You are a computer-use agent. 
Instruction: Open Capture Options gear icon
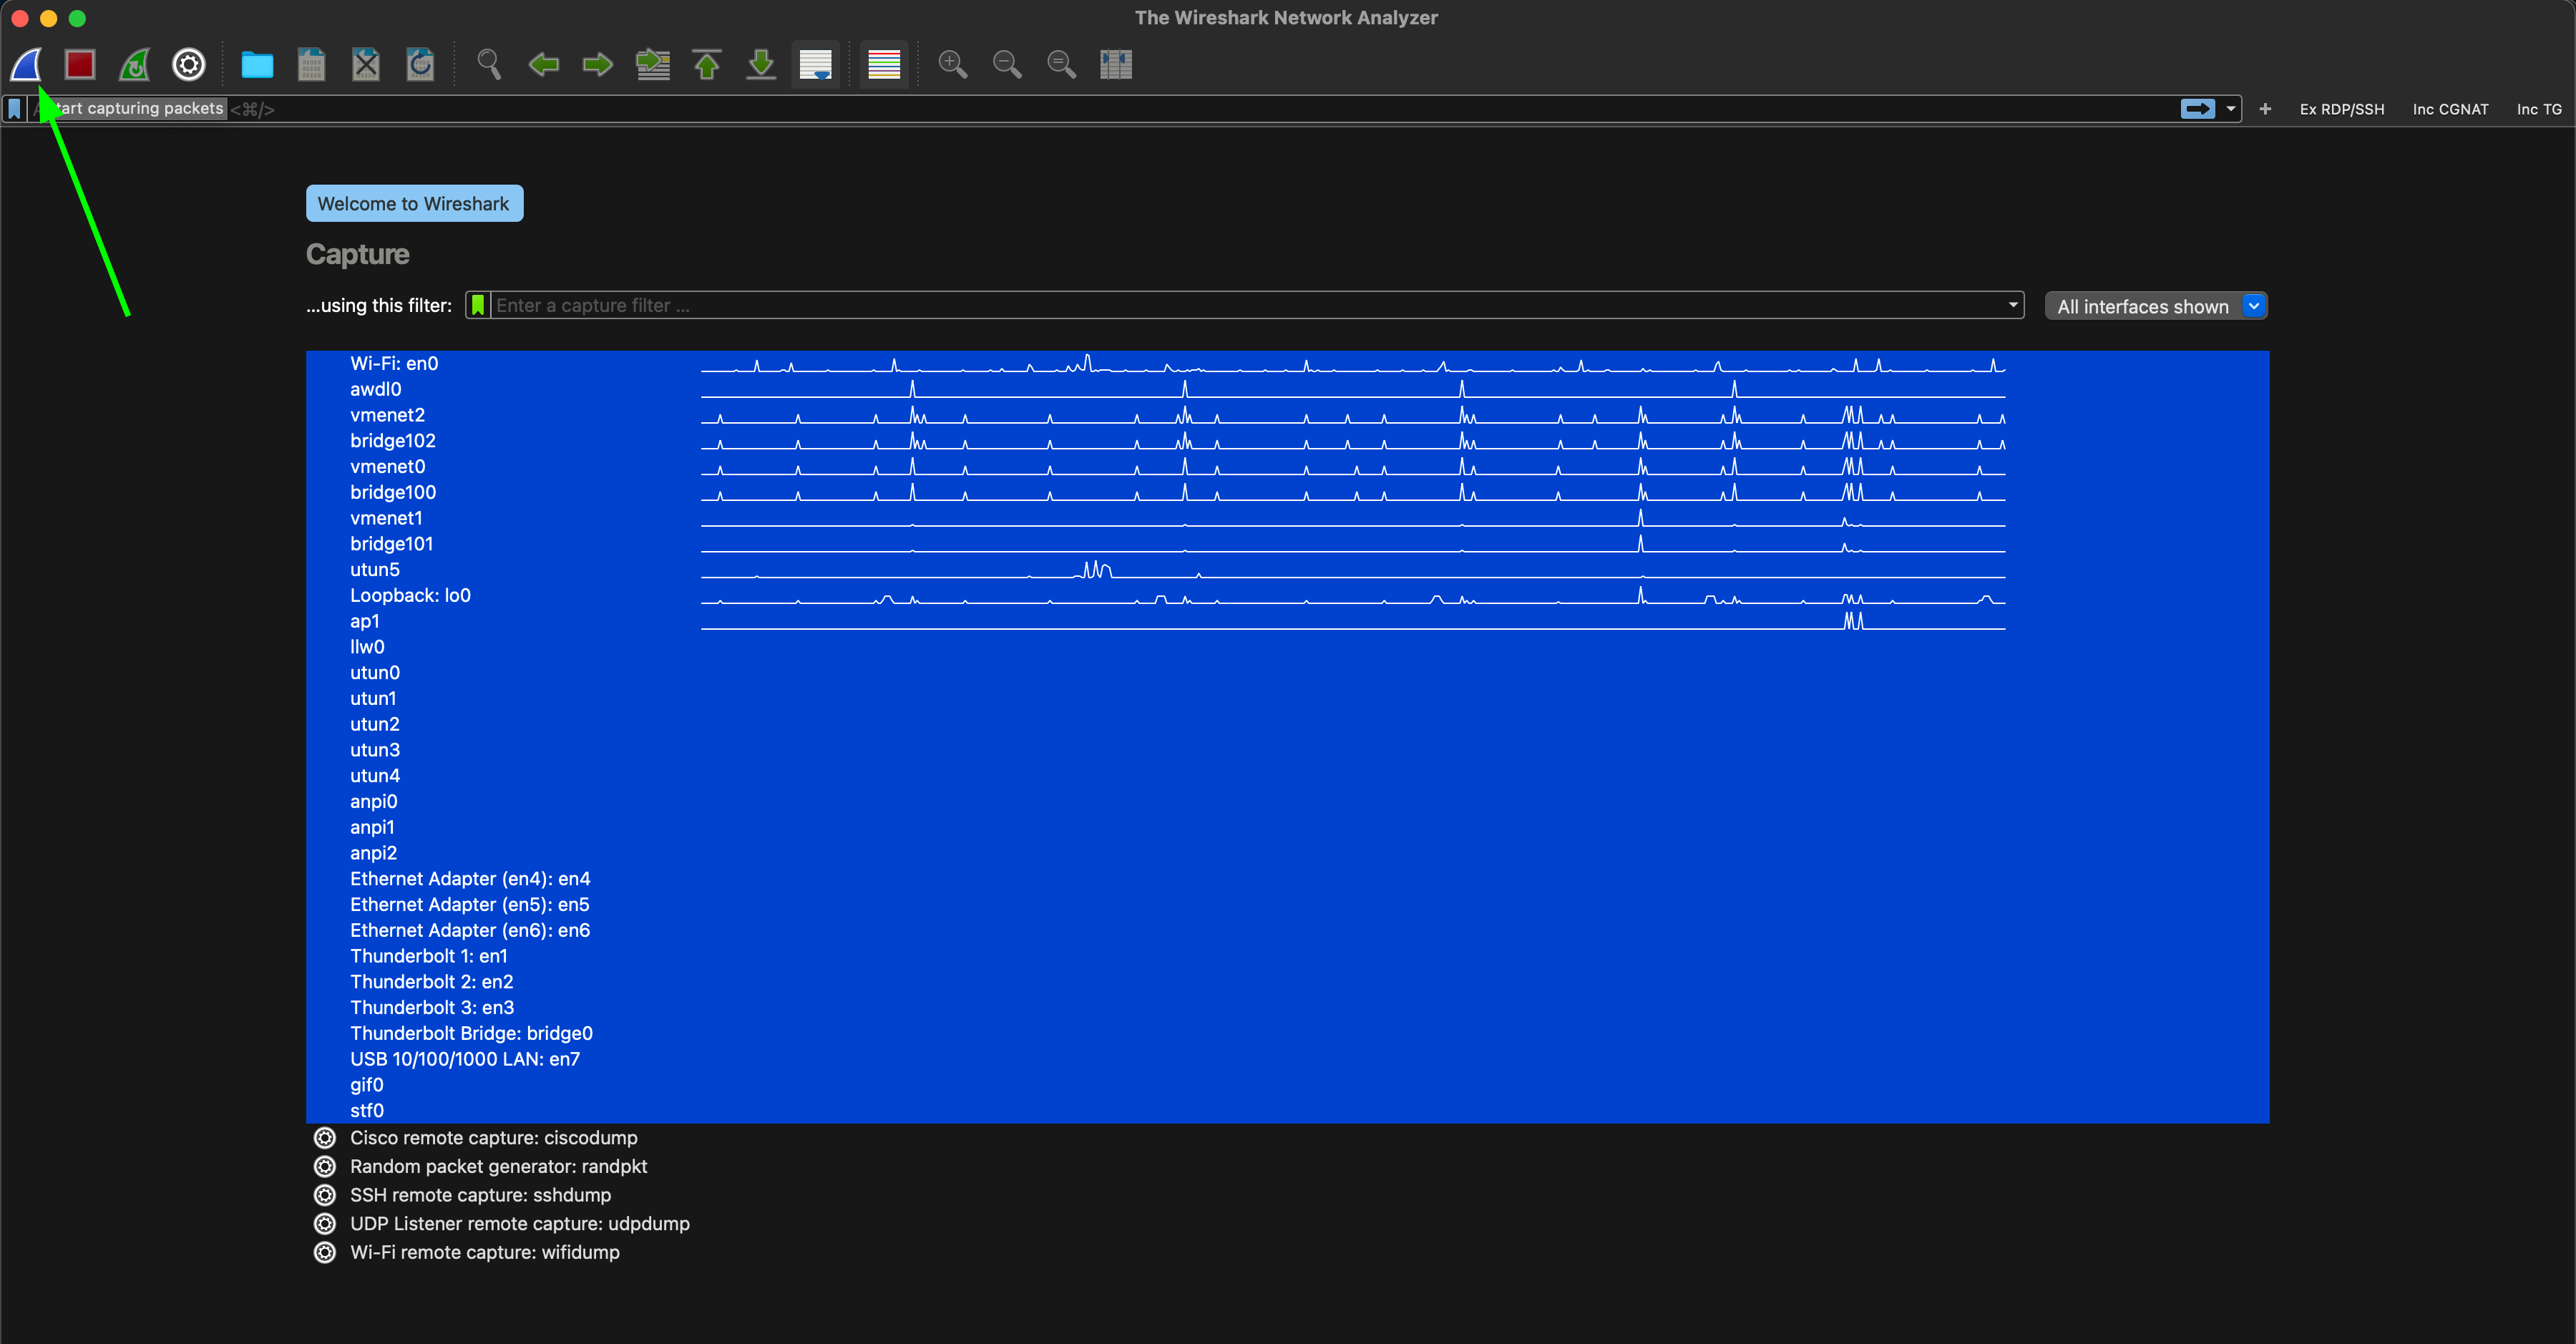tap(189, 65)
